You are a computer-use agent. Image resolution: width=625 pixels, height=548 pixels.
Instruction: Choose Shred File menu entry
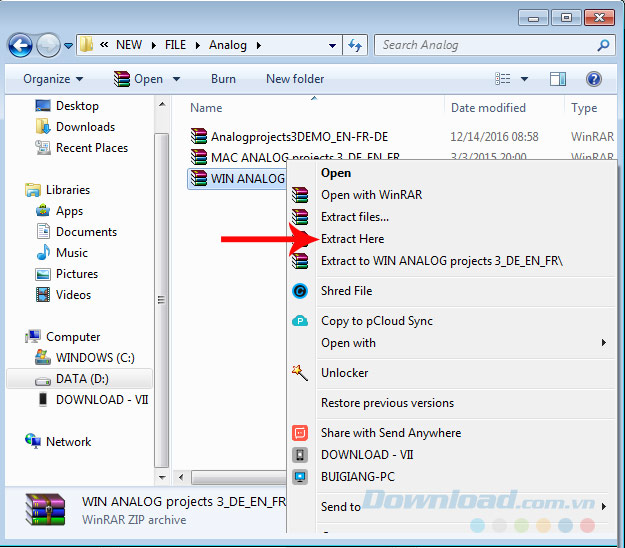(x=346, y=291)
